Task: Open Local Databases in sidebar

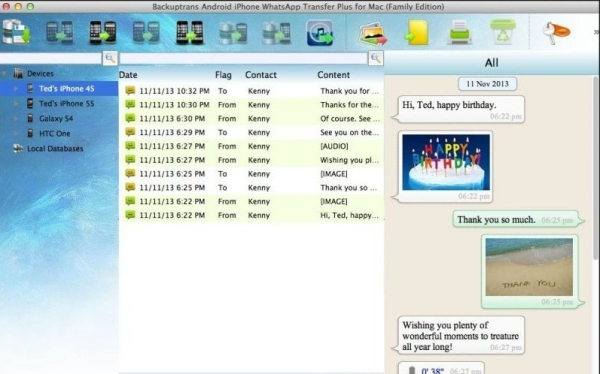Action: (x=55, y=149)
